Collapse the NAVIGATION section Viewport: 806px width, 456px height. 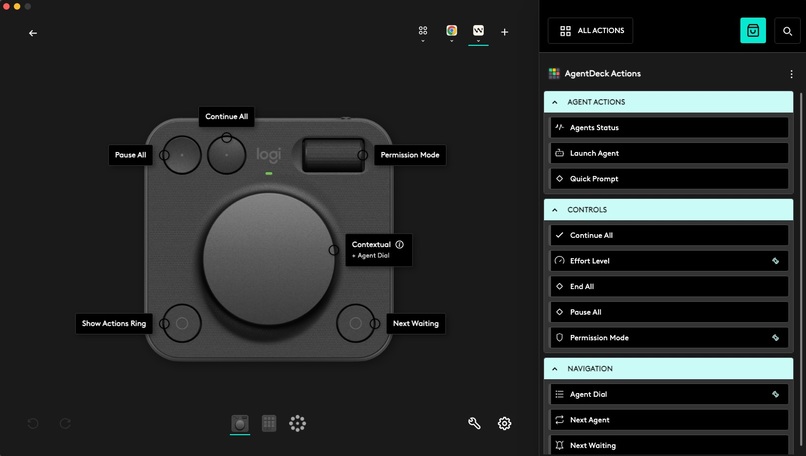(555, 369)
